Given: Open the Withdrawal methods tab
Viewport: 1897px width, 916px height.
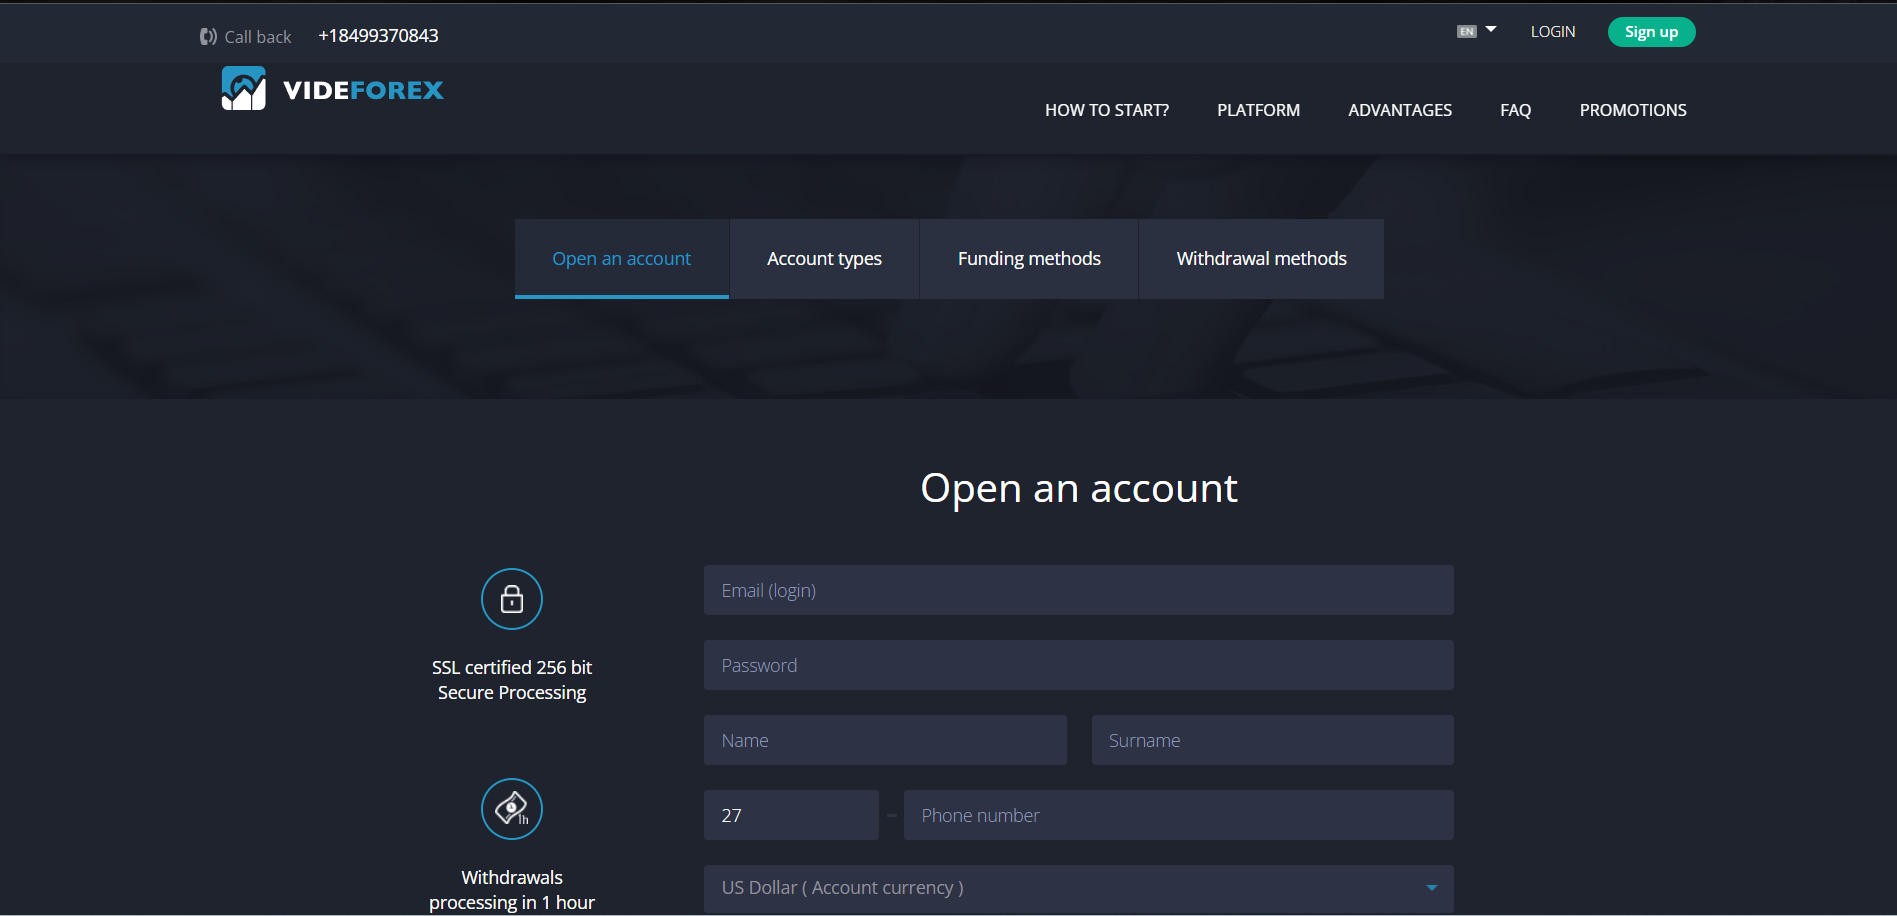Looking at the screenshot, I should pyautogui.click(x=1261, y=258).
